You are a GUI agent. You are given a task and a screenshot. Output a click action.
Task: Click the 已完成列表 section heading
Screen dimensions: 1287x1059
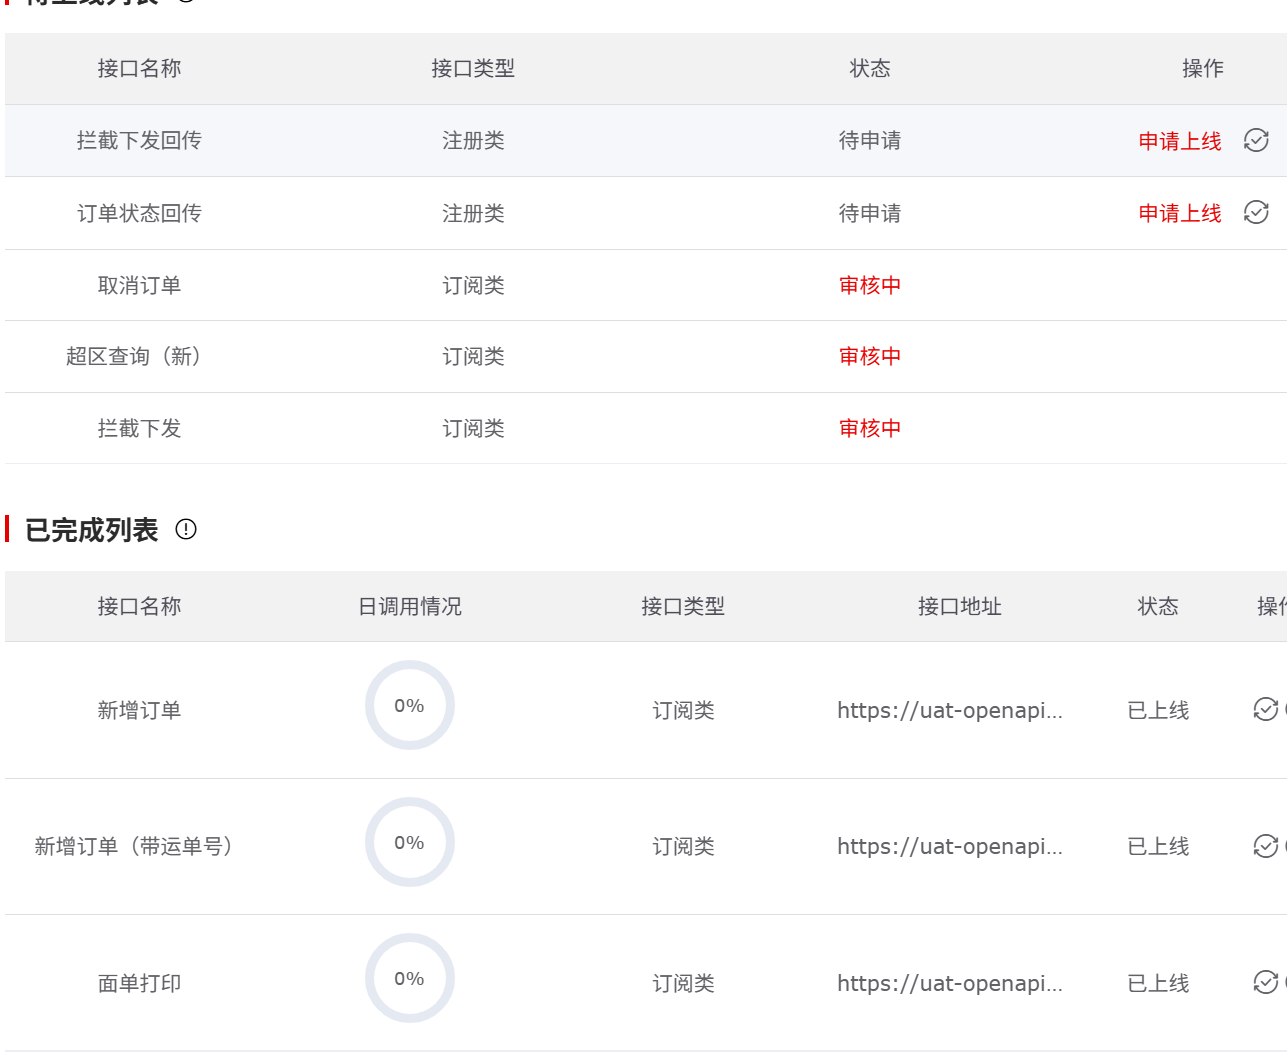[91, 530]
